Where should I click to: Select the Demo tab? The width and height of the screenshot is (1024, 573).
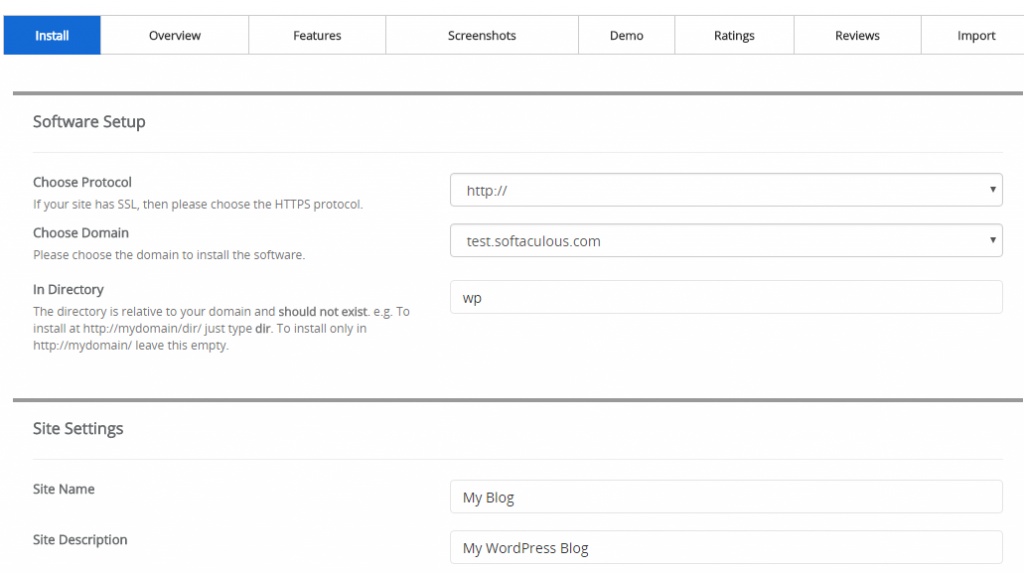coord(627,36)
